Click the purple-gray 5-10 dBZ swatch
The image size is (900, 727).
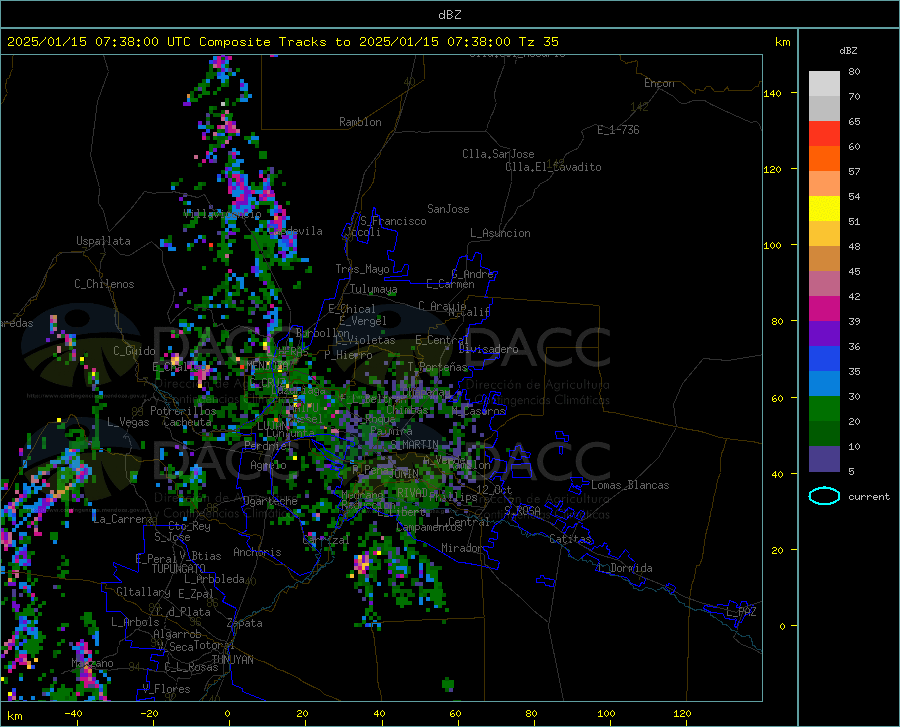[824, 459]
